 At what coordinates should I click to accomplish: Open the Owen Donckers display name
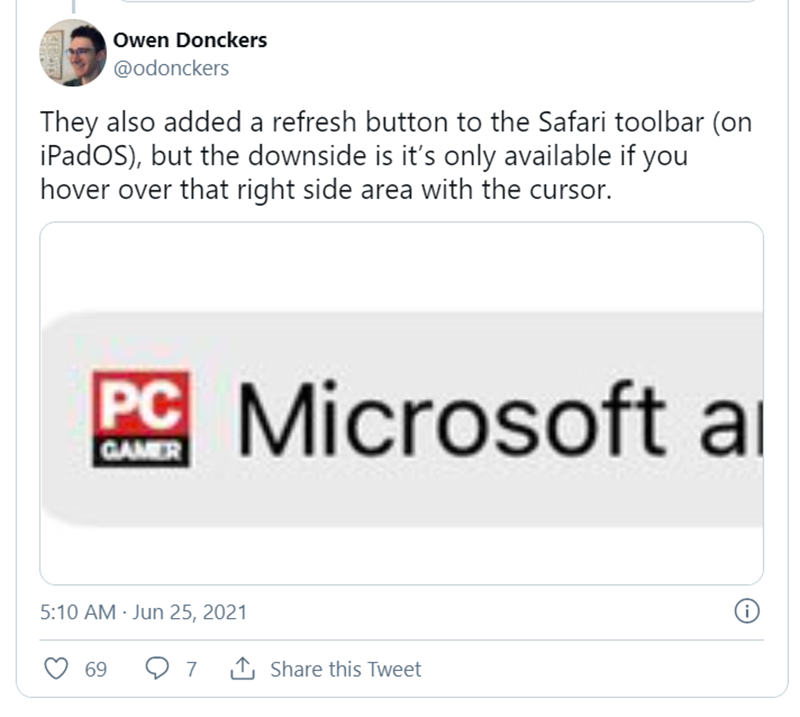tap(190, 41)
